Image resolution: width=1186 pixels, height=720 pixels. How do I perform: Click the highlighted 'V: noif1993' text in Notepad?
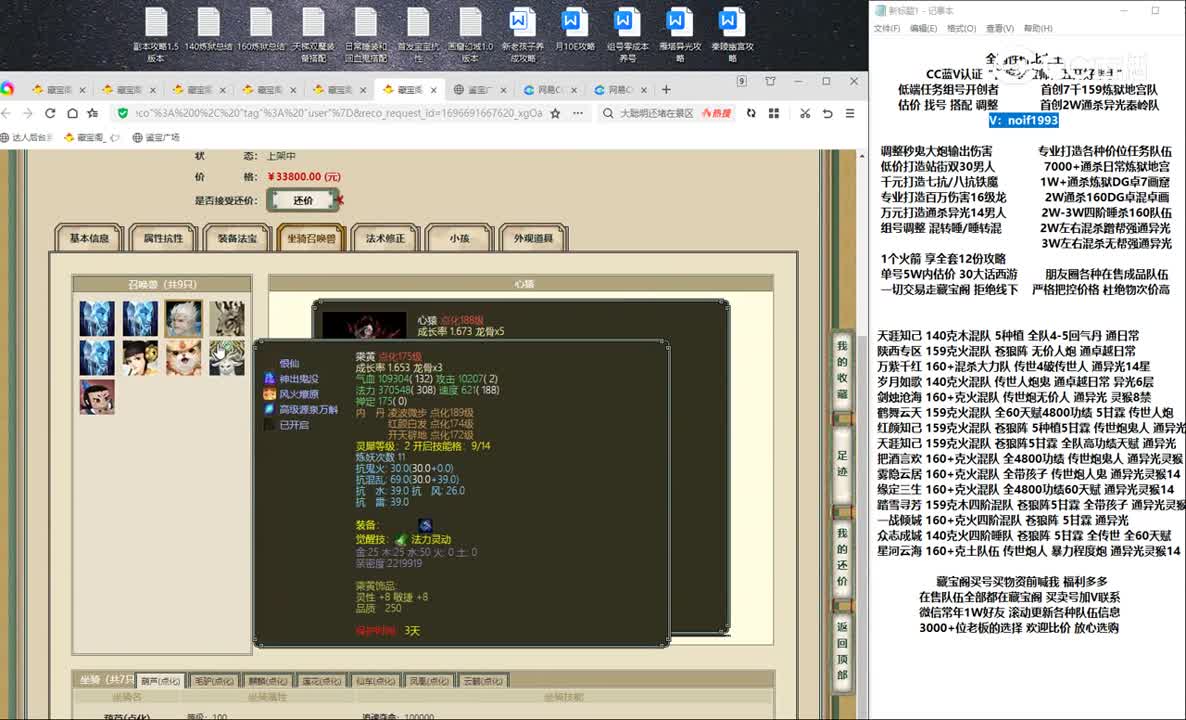[1023, 120]
